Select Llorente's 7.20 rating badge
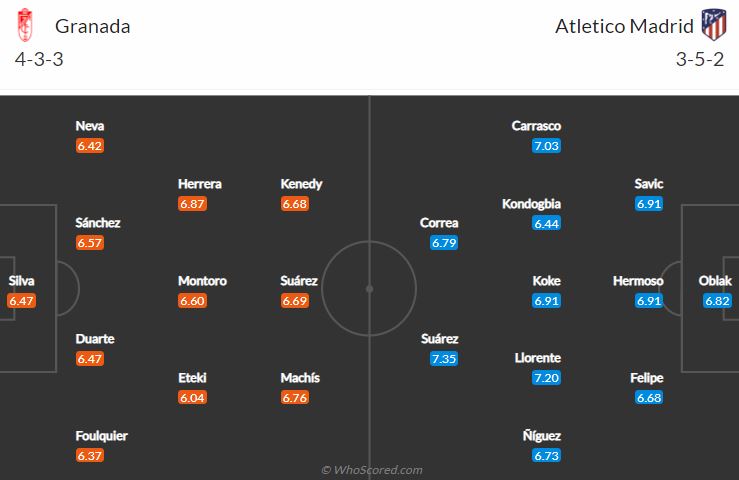The width and height of the screenshot is (739, 480). tap(546, 378)
